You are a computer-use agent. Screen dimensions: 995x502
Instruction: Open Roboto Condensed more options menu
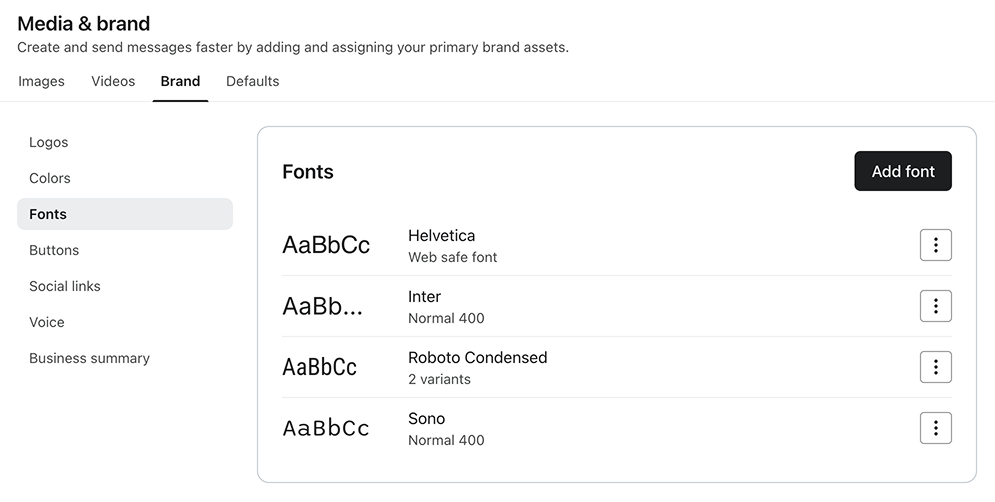click(935, 367)
